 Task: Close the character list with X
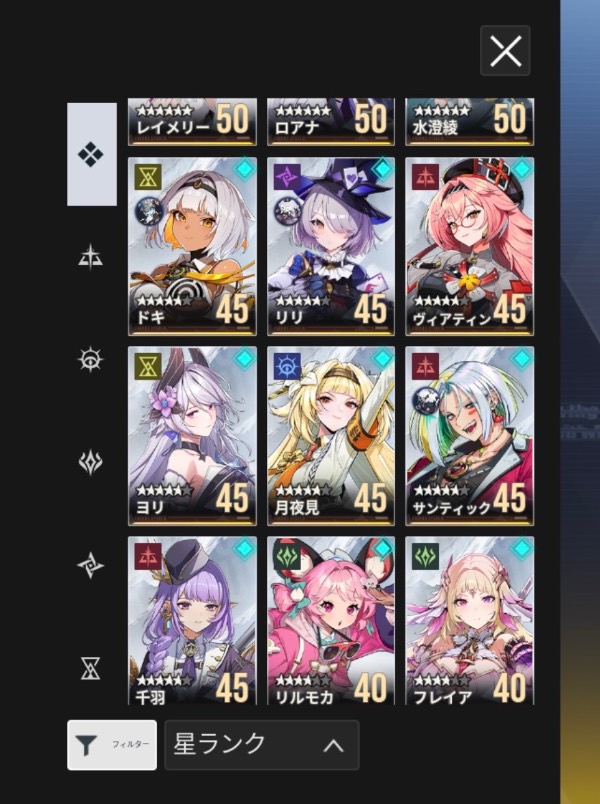coord(505,51)
